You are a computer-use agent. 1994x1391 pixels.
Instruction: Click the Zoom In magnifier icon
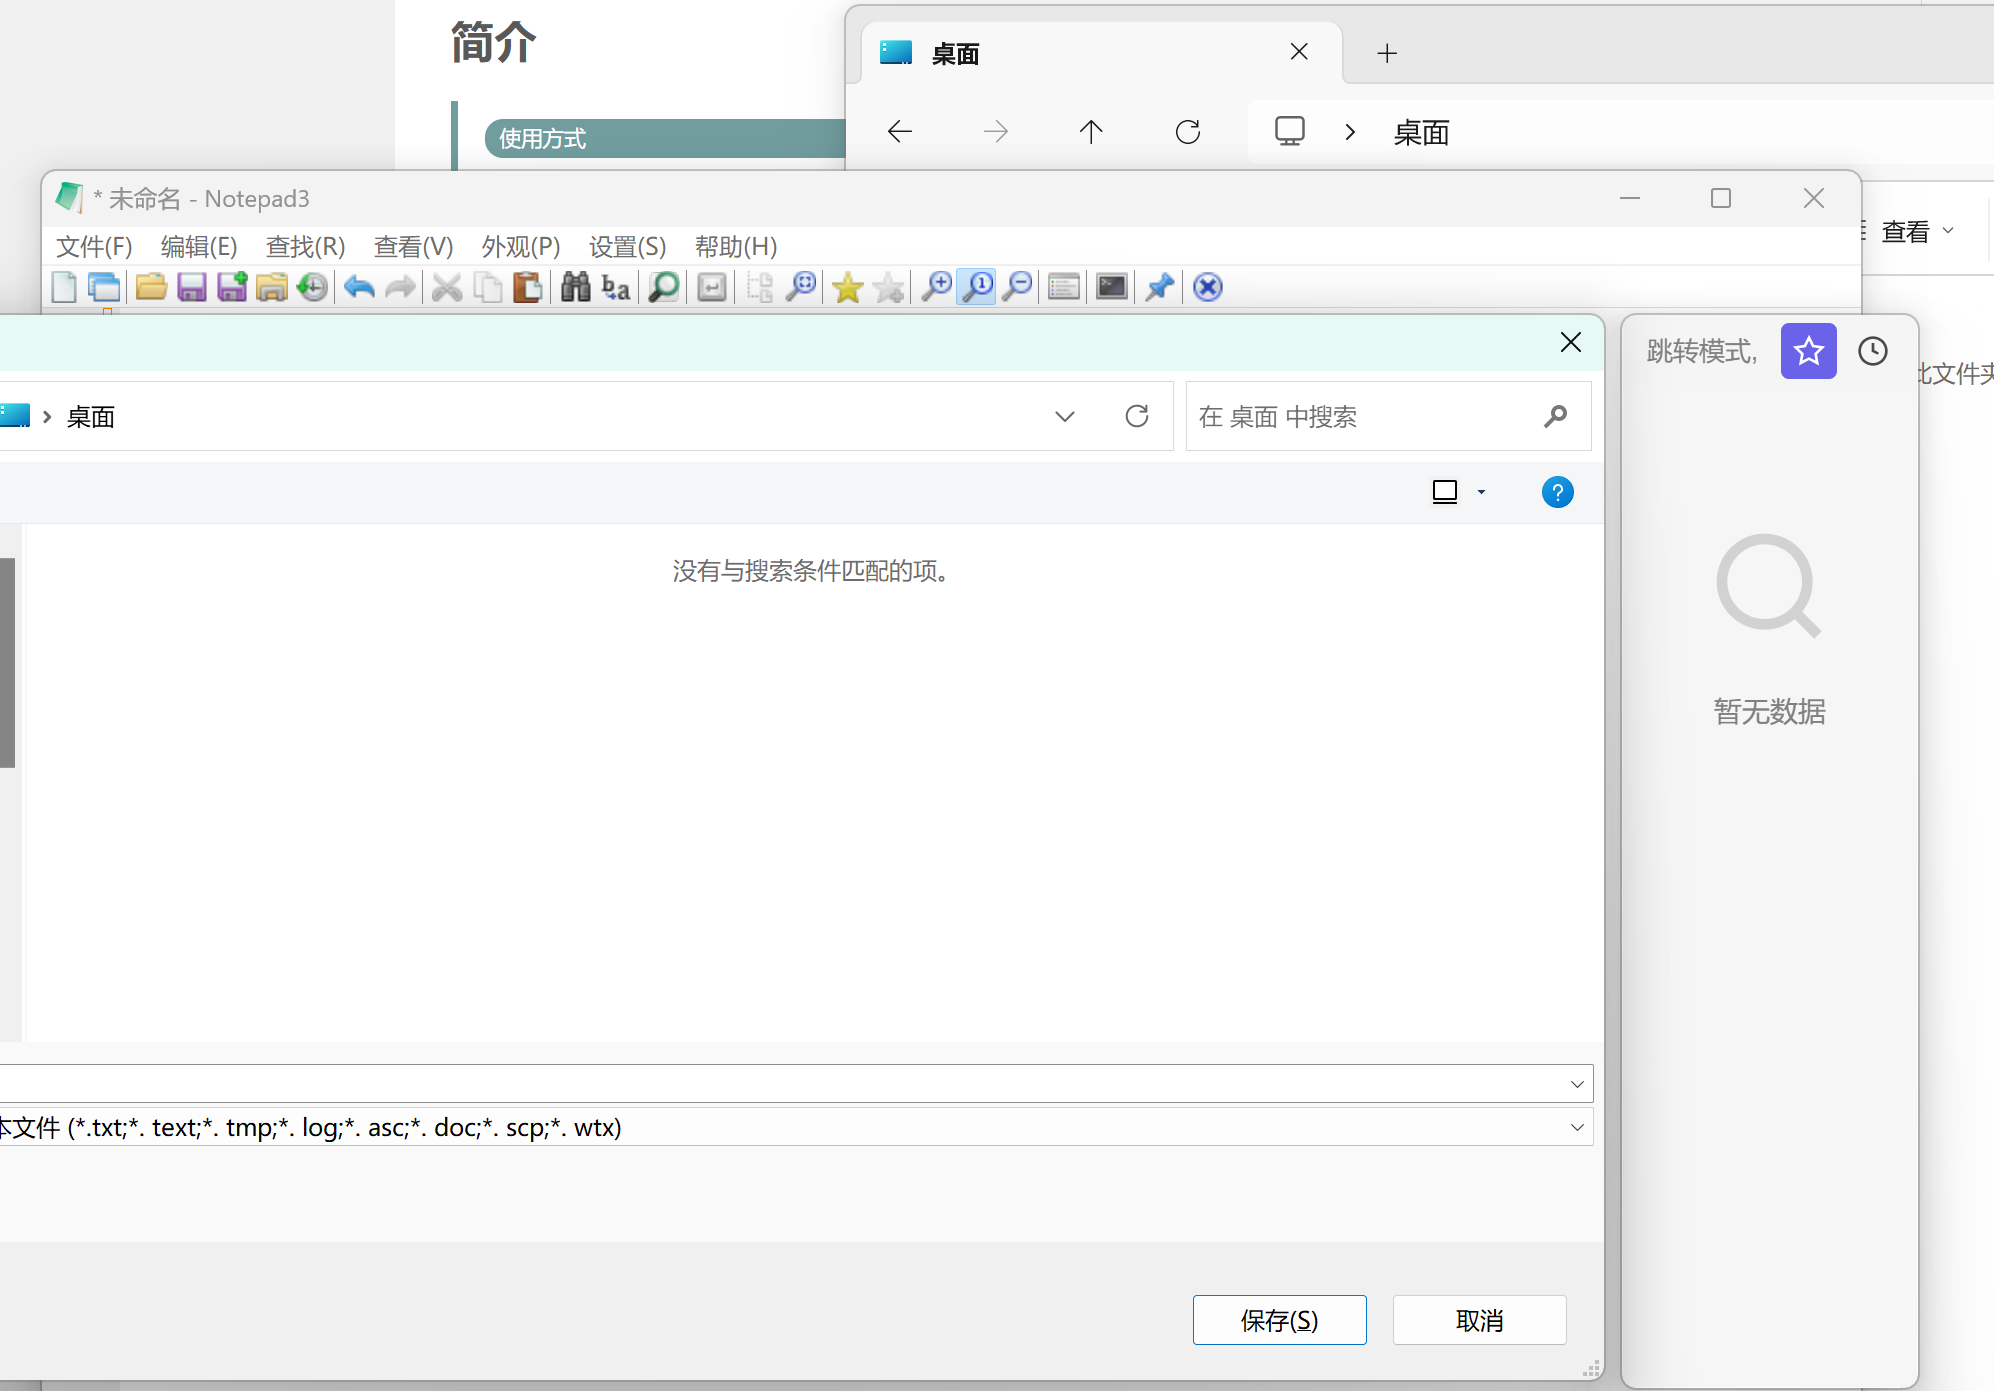click(x=936, y=287)
